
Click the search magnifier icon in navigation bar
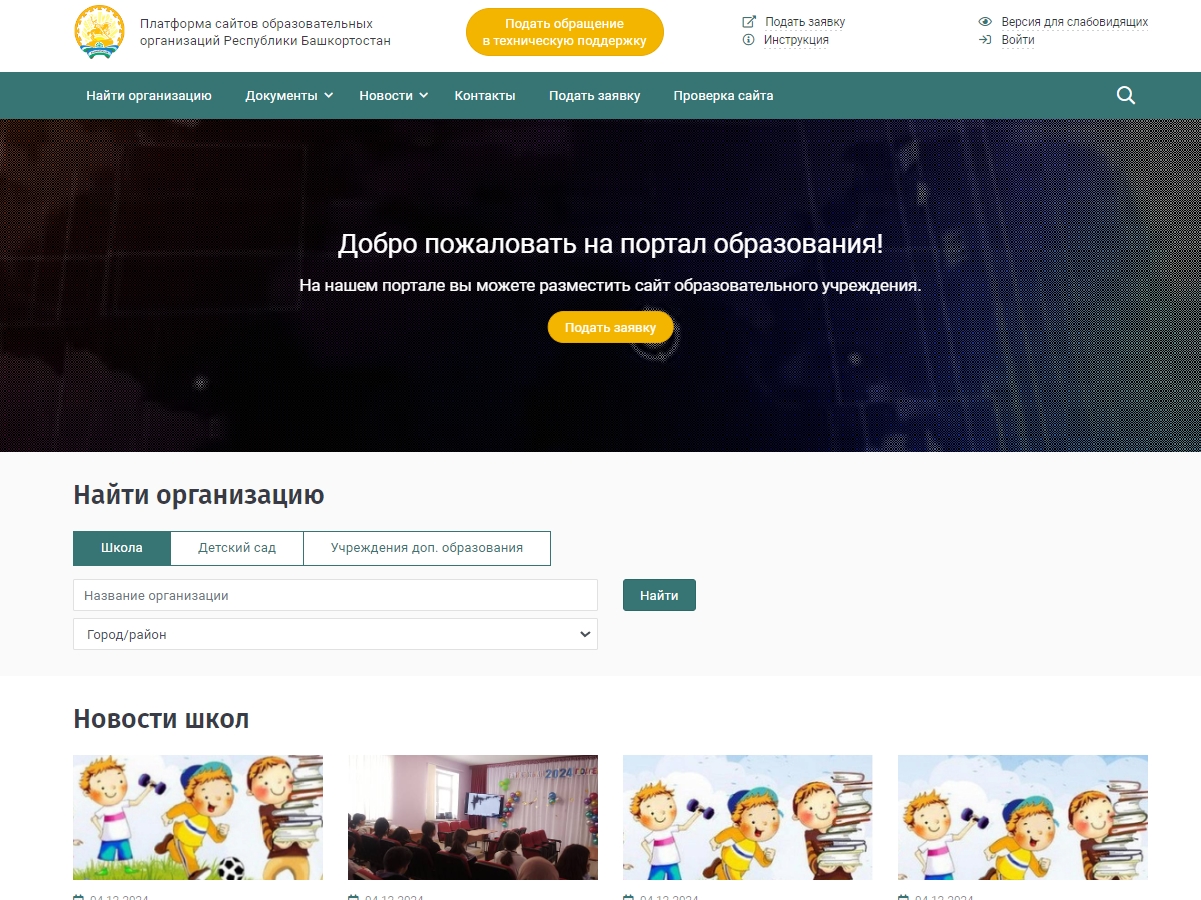(x=1125, y=95)
